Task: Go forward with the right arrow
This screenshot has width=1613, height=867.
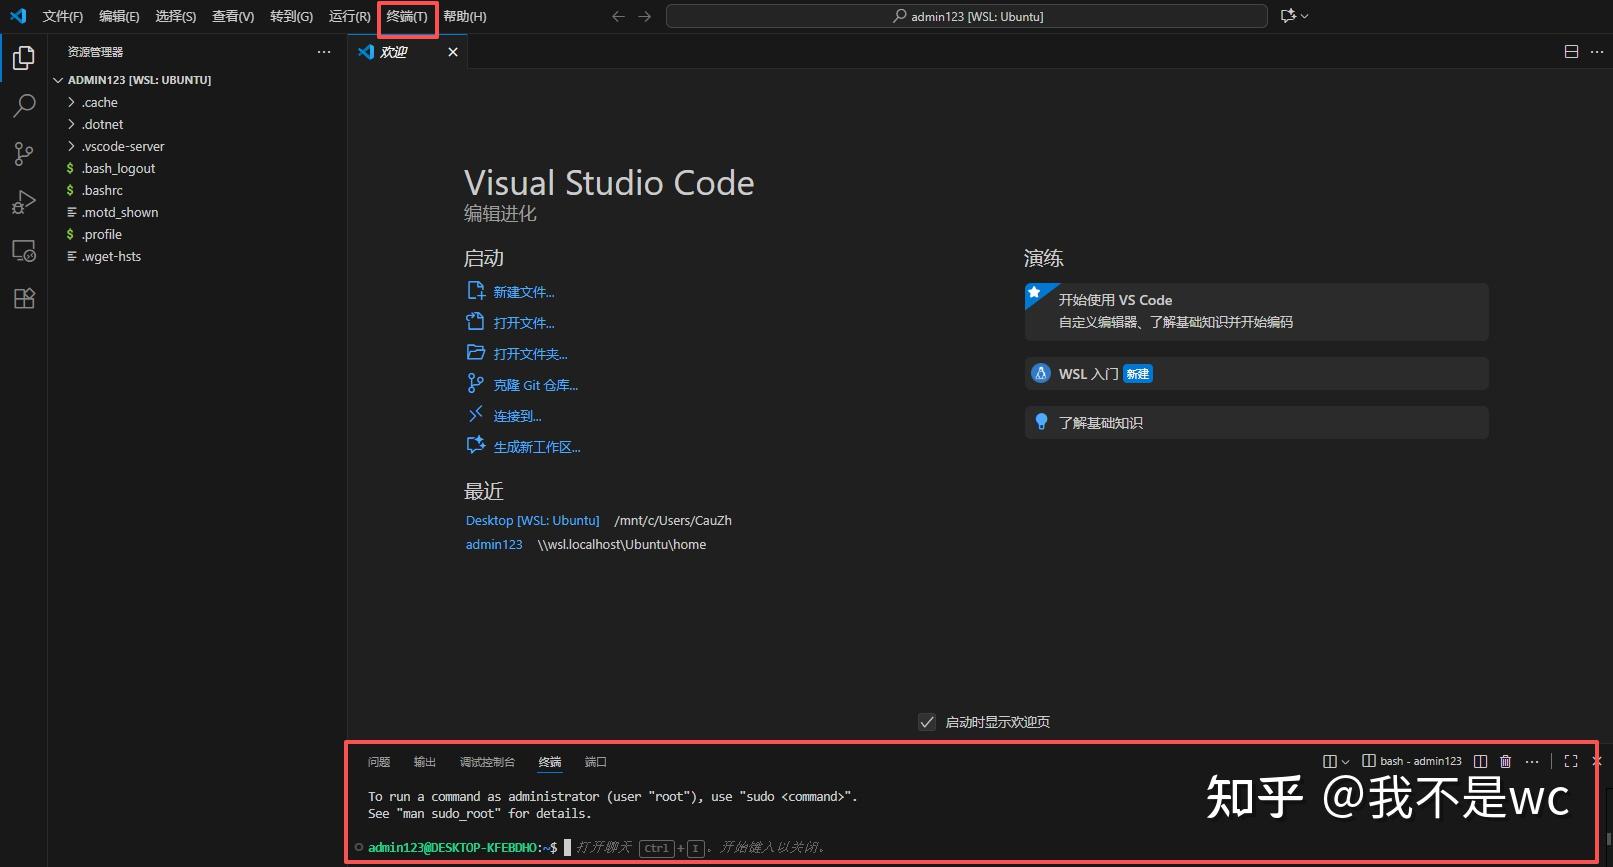Action: click(x=644, y=16)
